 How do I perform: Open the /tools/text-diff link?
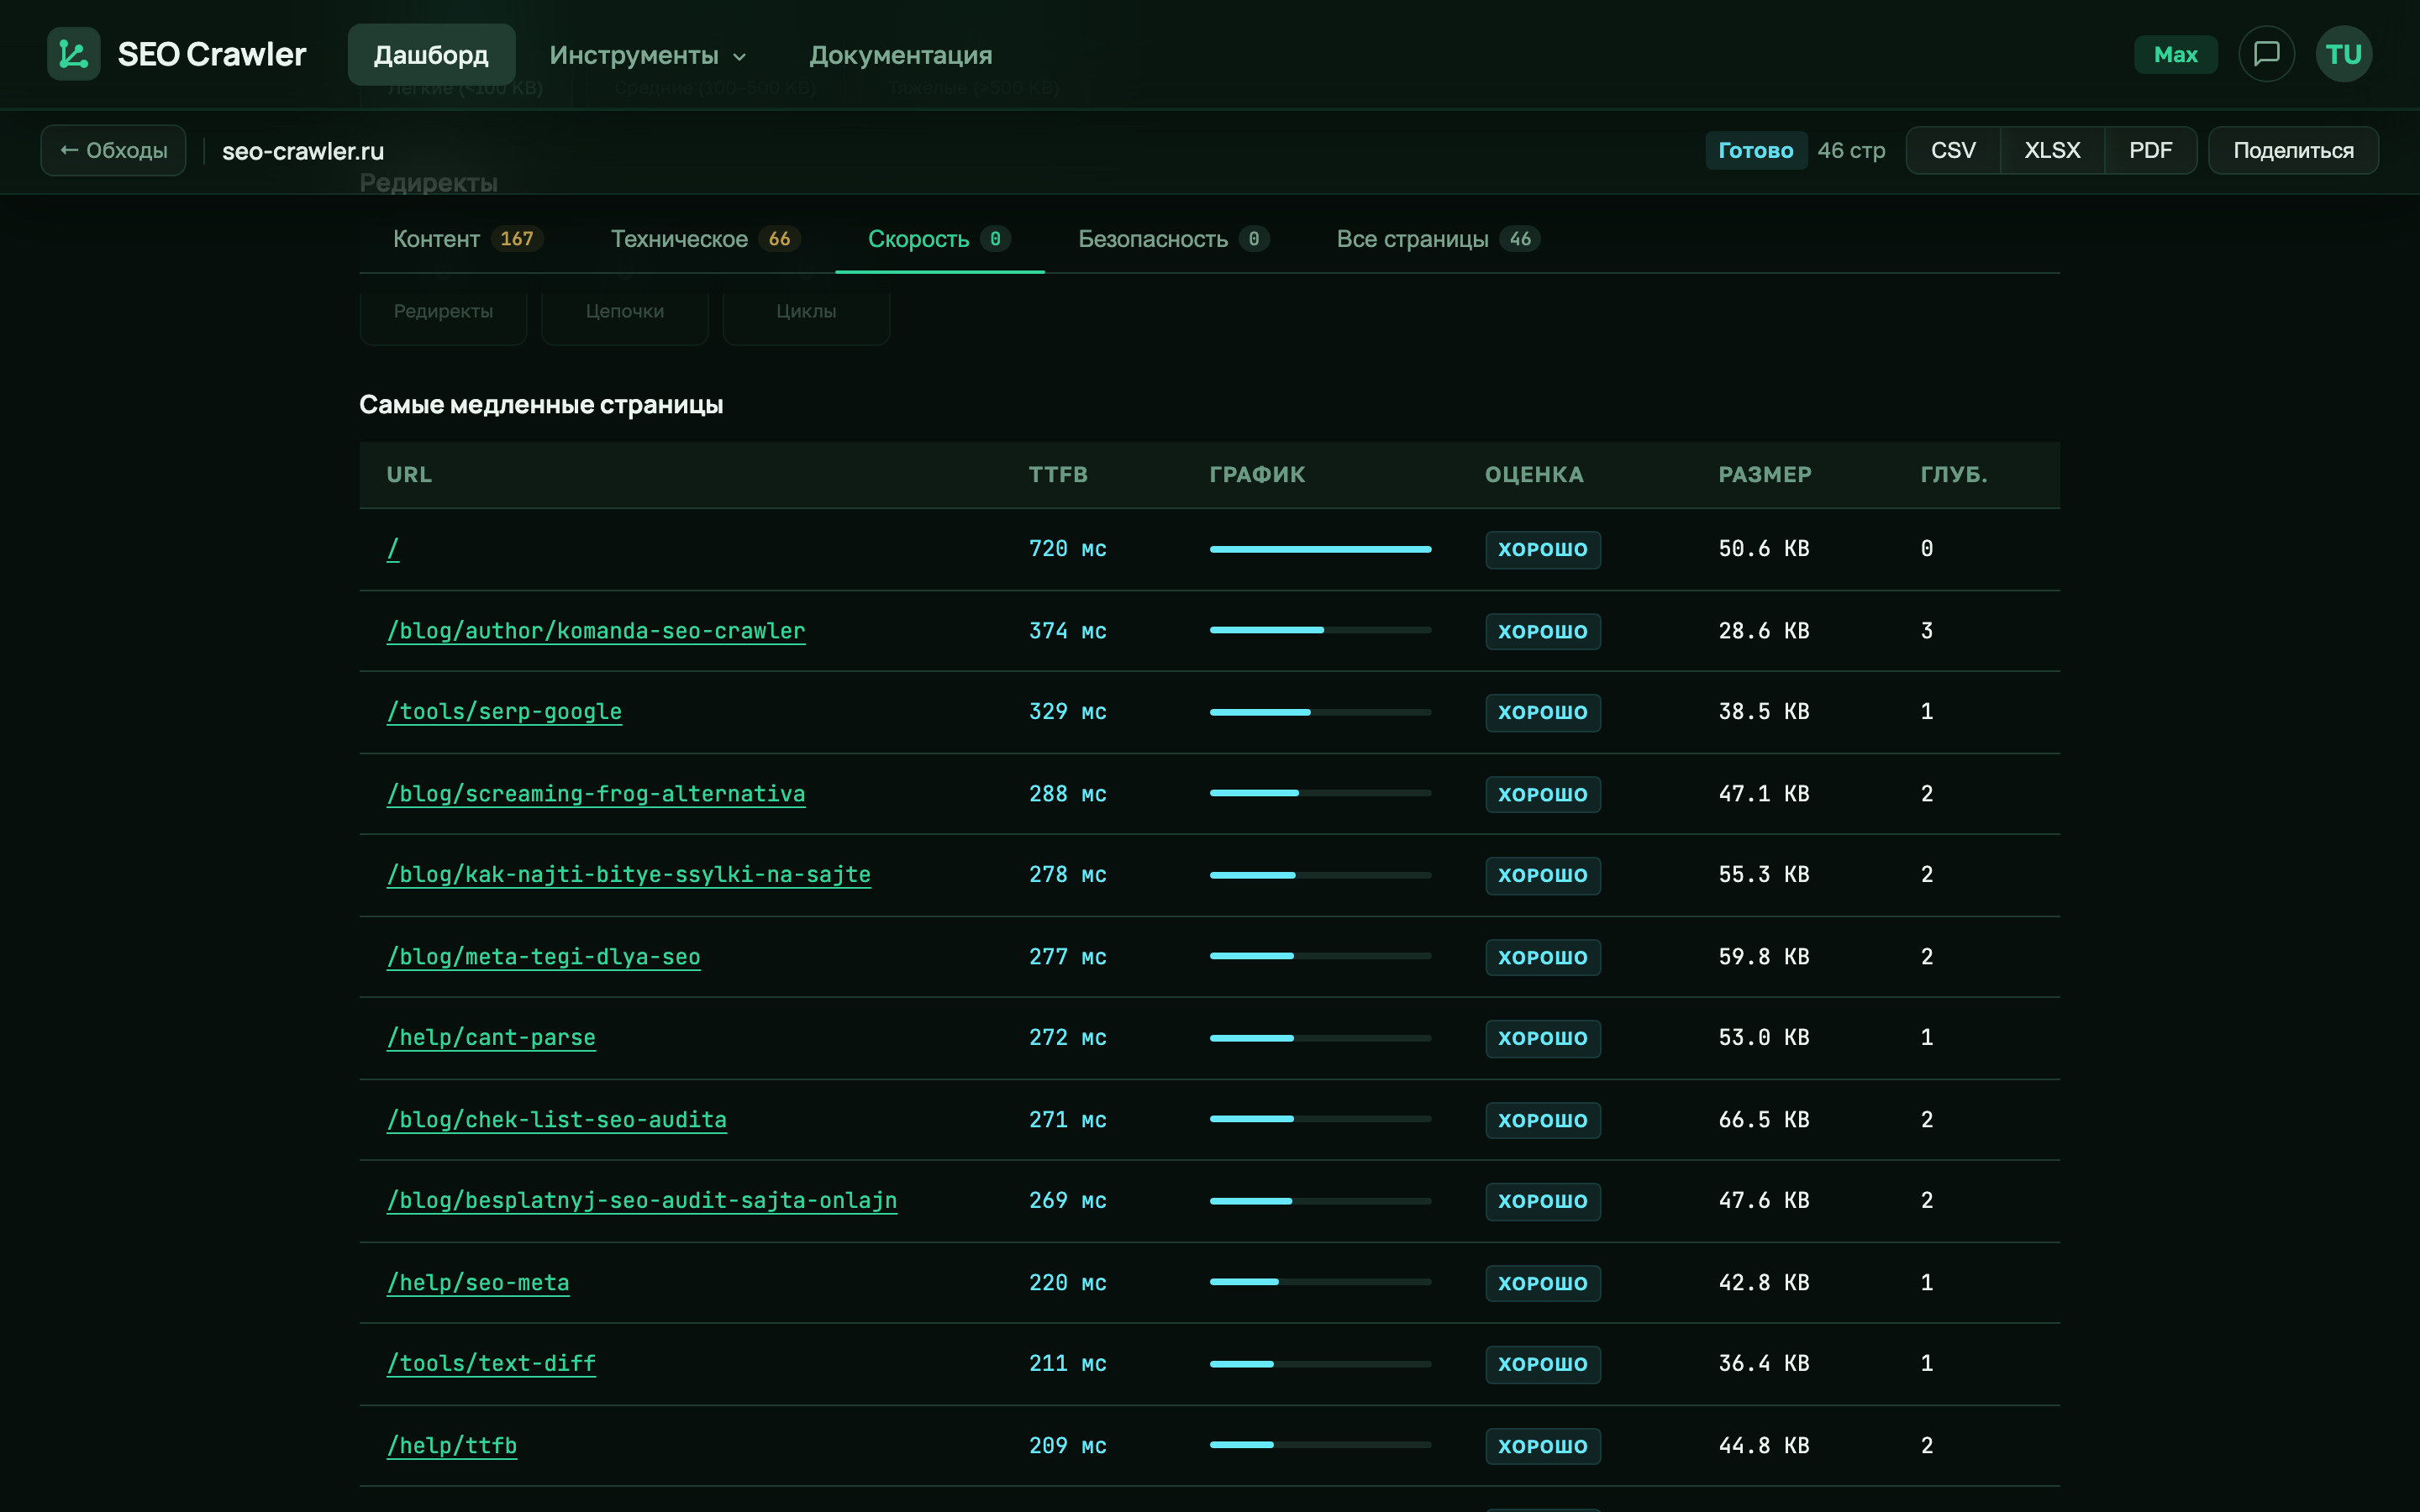click(491, 1364)
